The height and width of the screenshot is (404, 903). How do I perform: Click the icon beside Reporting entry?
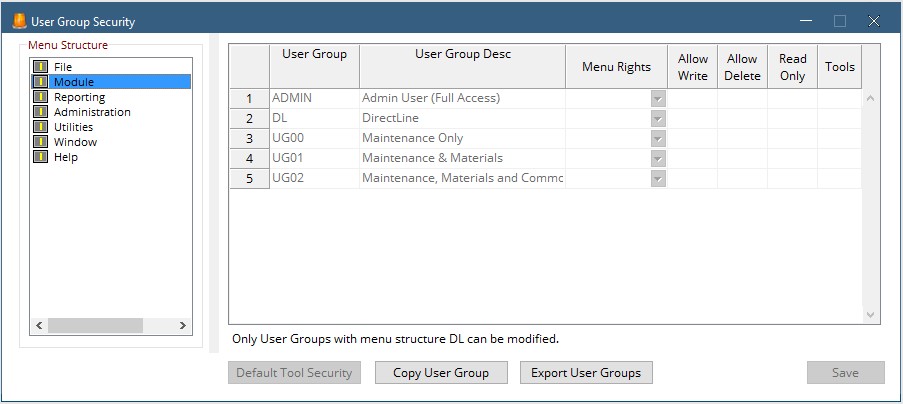[40, 97]
